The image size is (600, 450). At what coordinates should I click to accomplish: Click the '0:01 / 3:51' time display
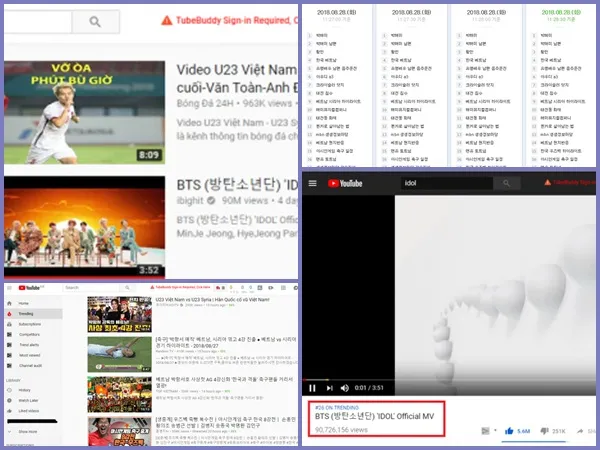click(369, 388)
